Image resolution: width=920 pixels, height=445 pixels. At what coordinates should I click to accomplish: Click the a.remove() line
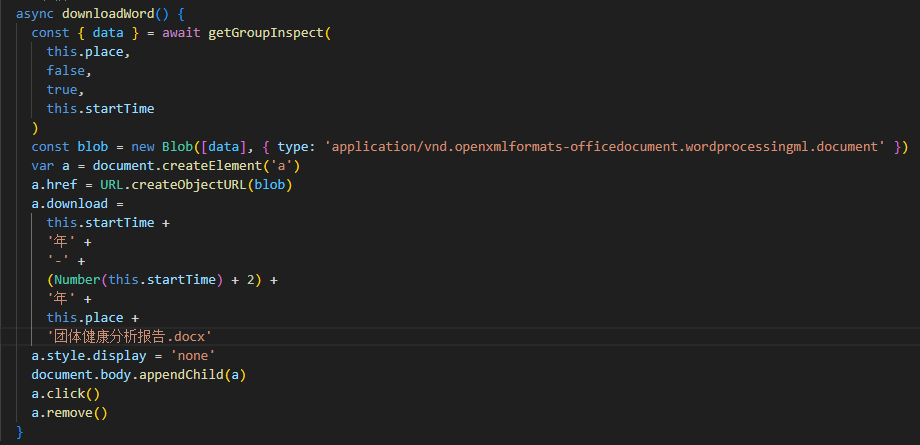click(x=69, y=413)
